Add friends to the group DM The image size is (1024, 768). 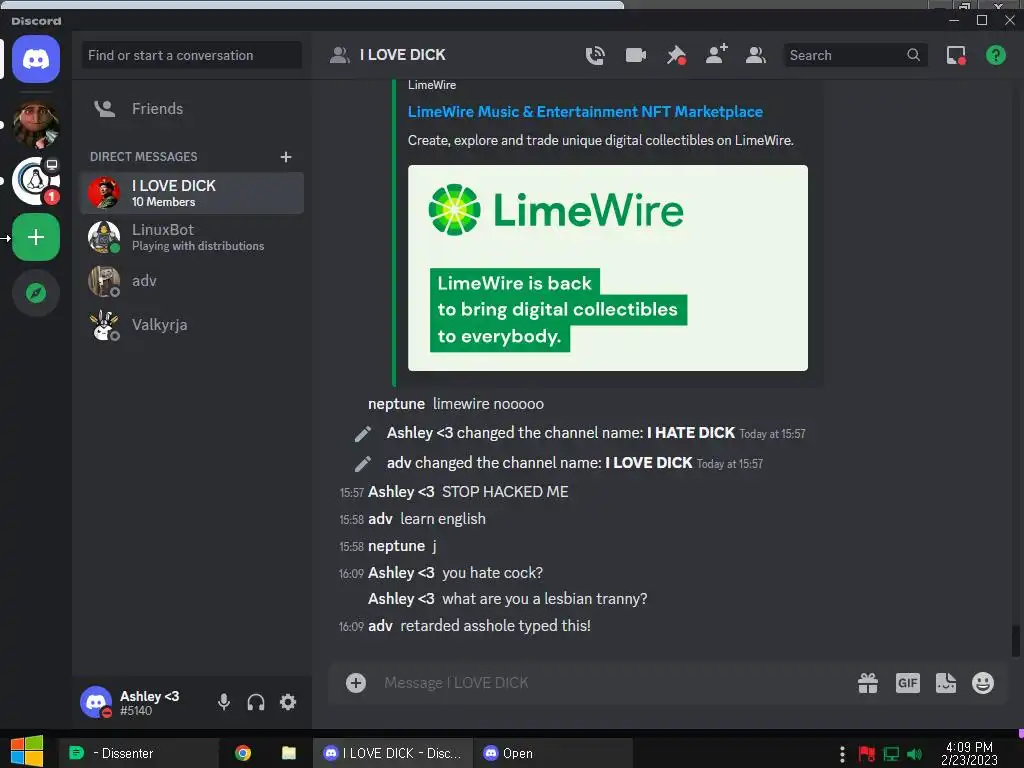pyautogui.click(x=716, y=54)
